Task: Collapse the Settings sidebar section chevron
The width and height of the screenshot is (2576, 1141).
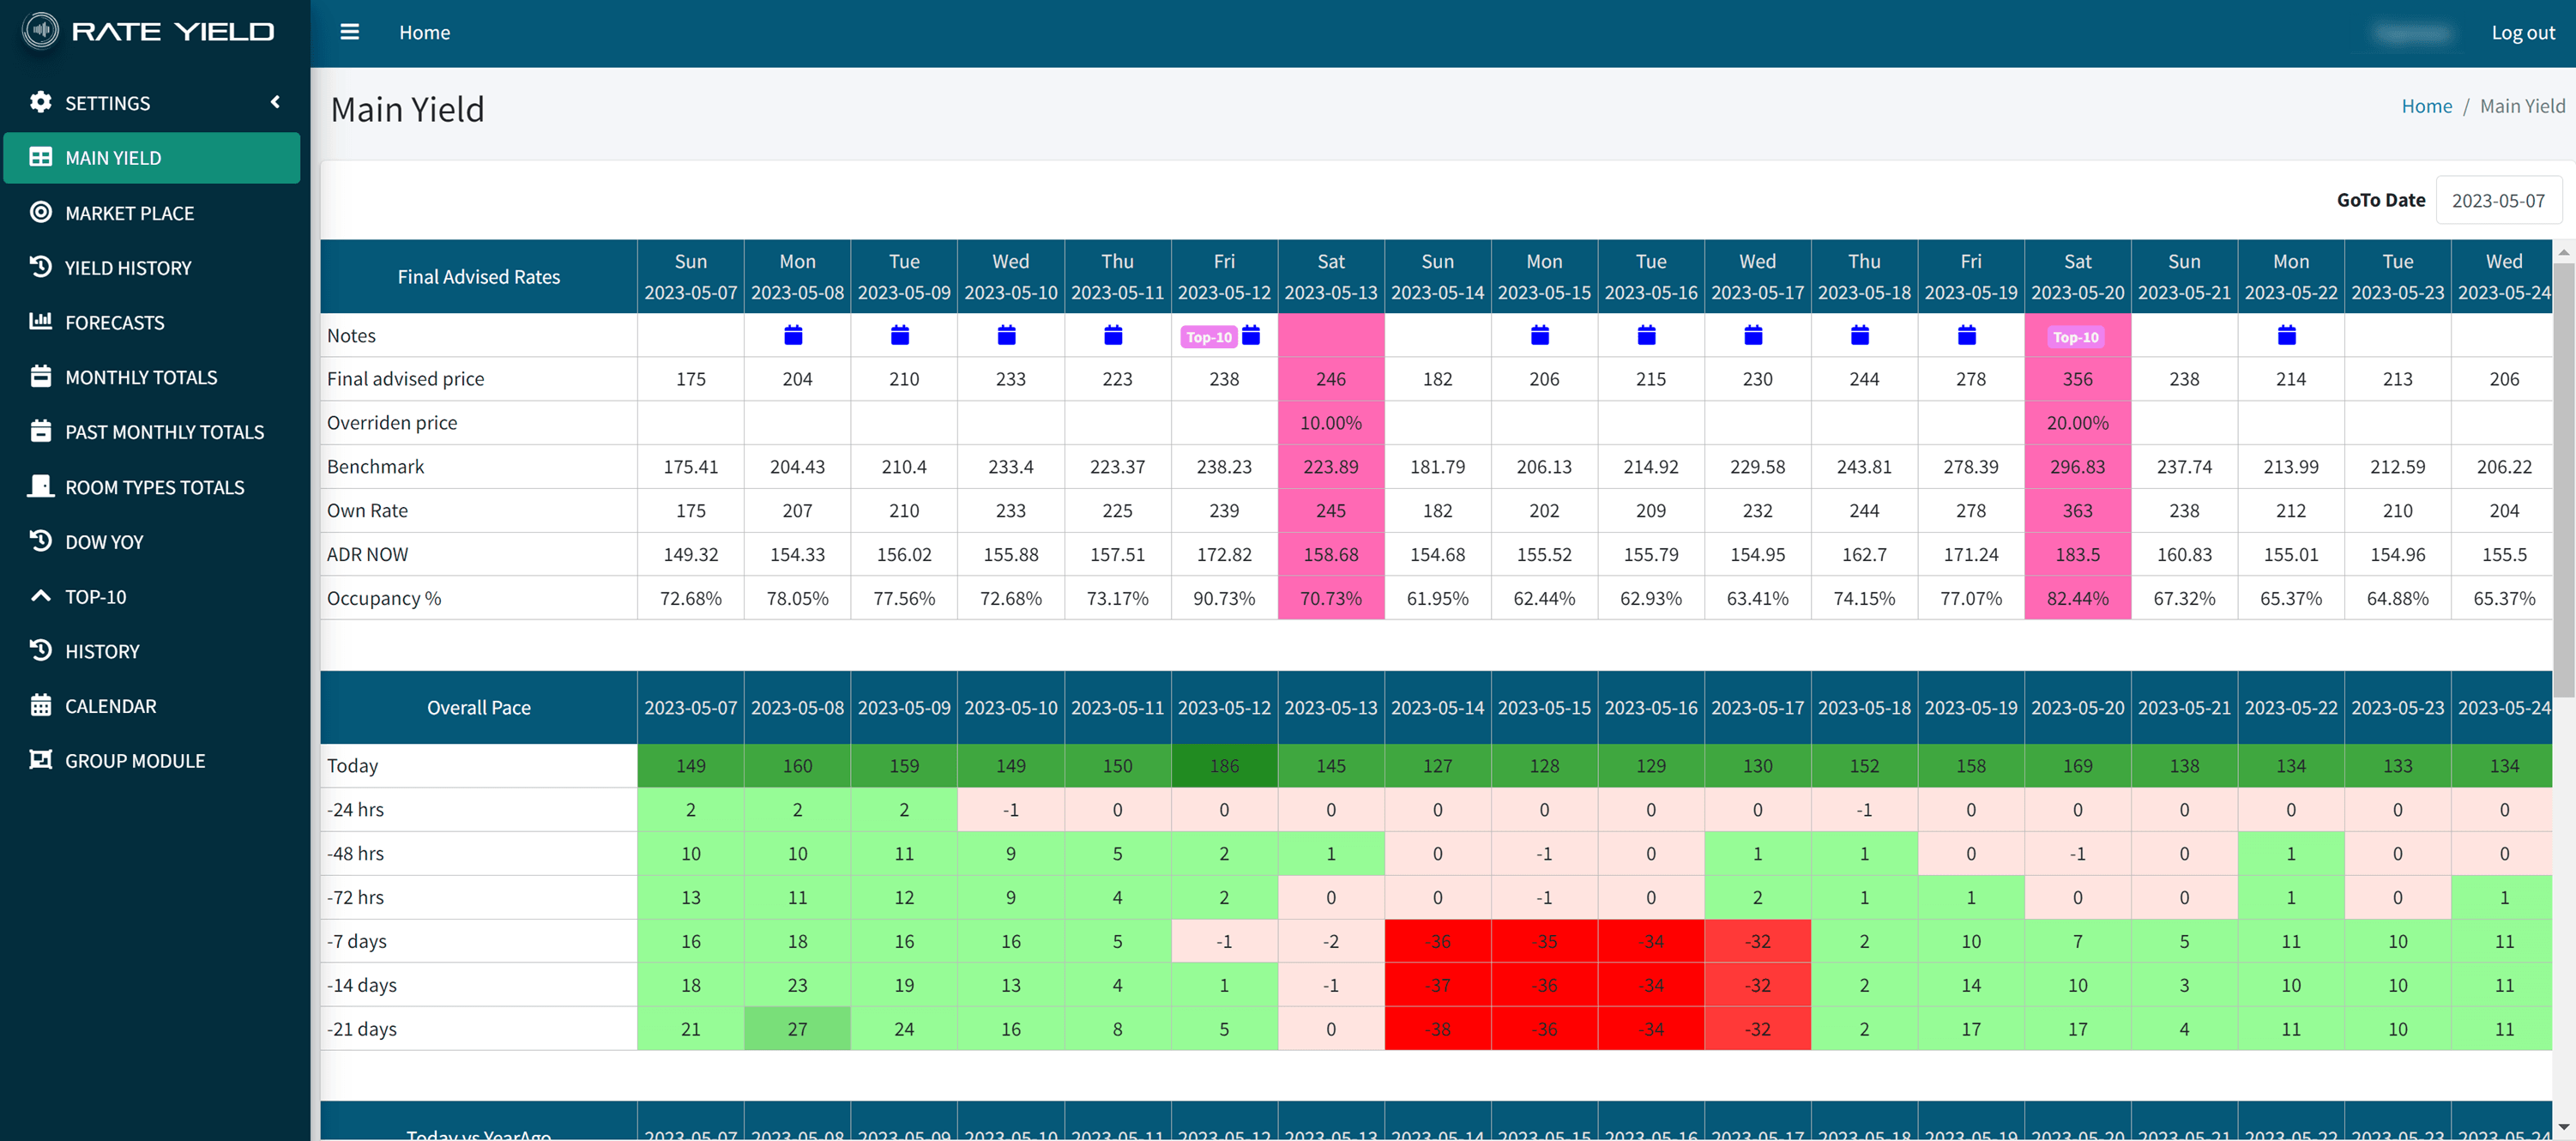Action: pyautogui.click(x=276, y=101)
